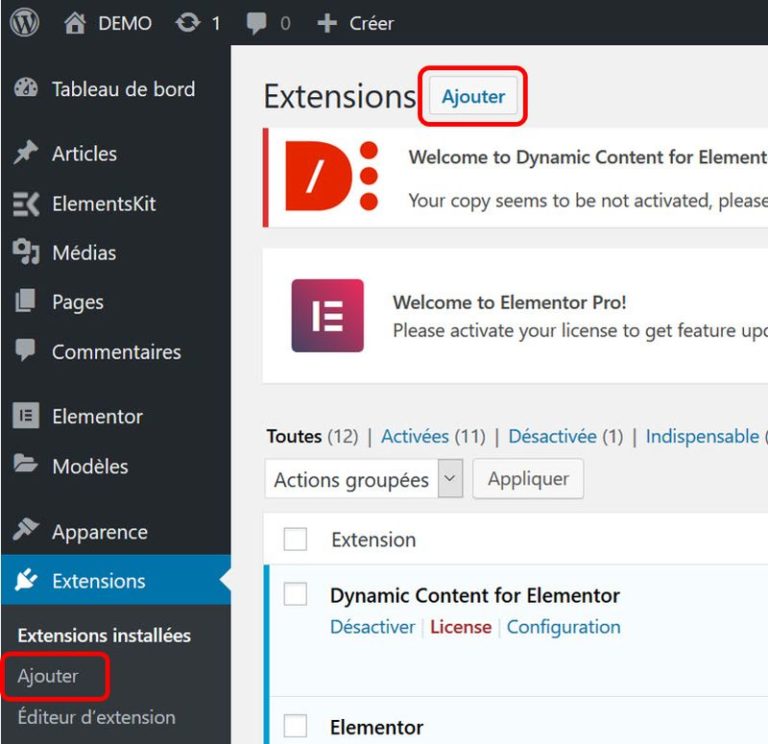The image size is (768, 744).
Task: Click the Dynamic Content red D logo
Action: click(332, 176)
